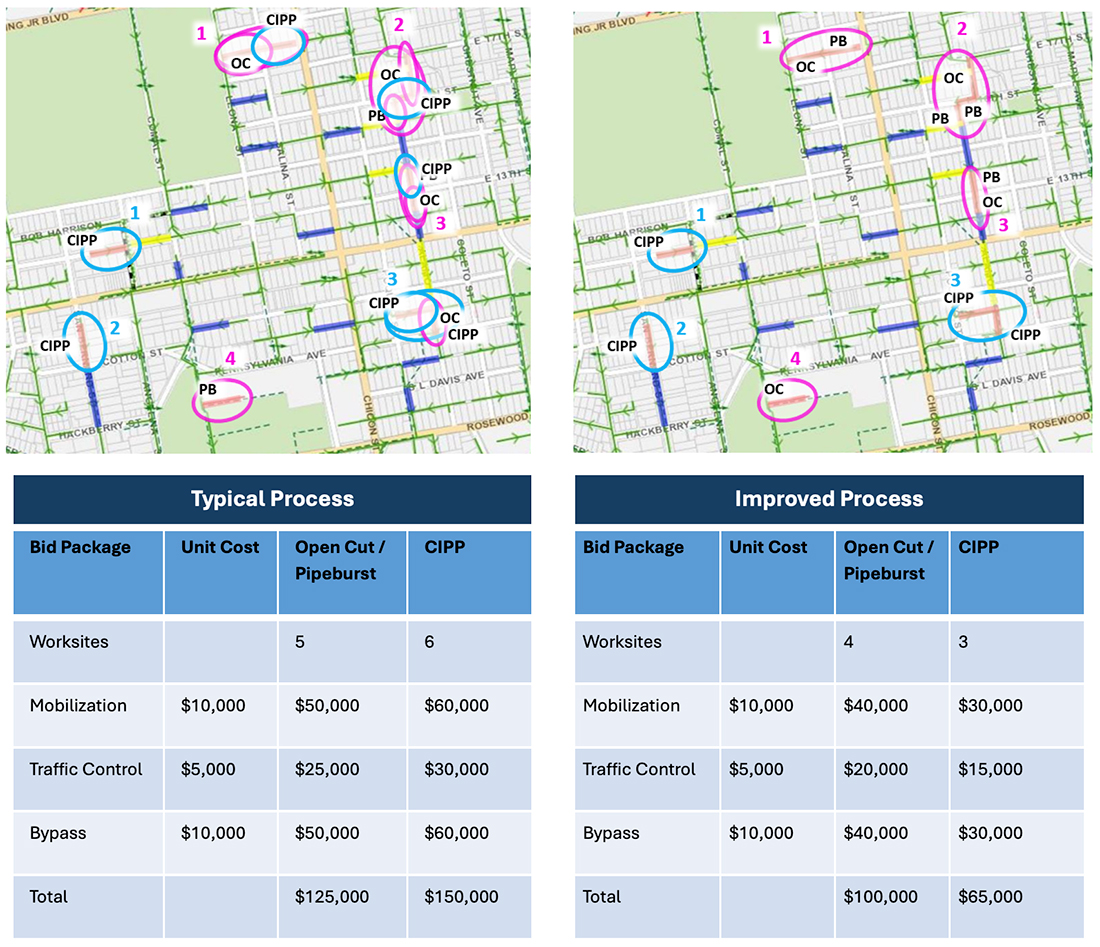Click Bypass row label in Typical Process table
The height and width of the screenshot is (947, 1100).
click(56, 833)
